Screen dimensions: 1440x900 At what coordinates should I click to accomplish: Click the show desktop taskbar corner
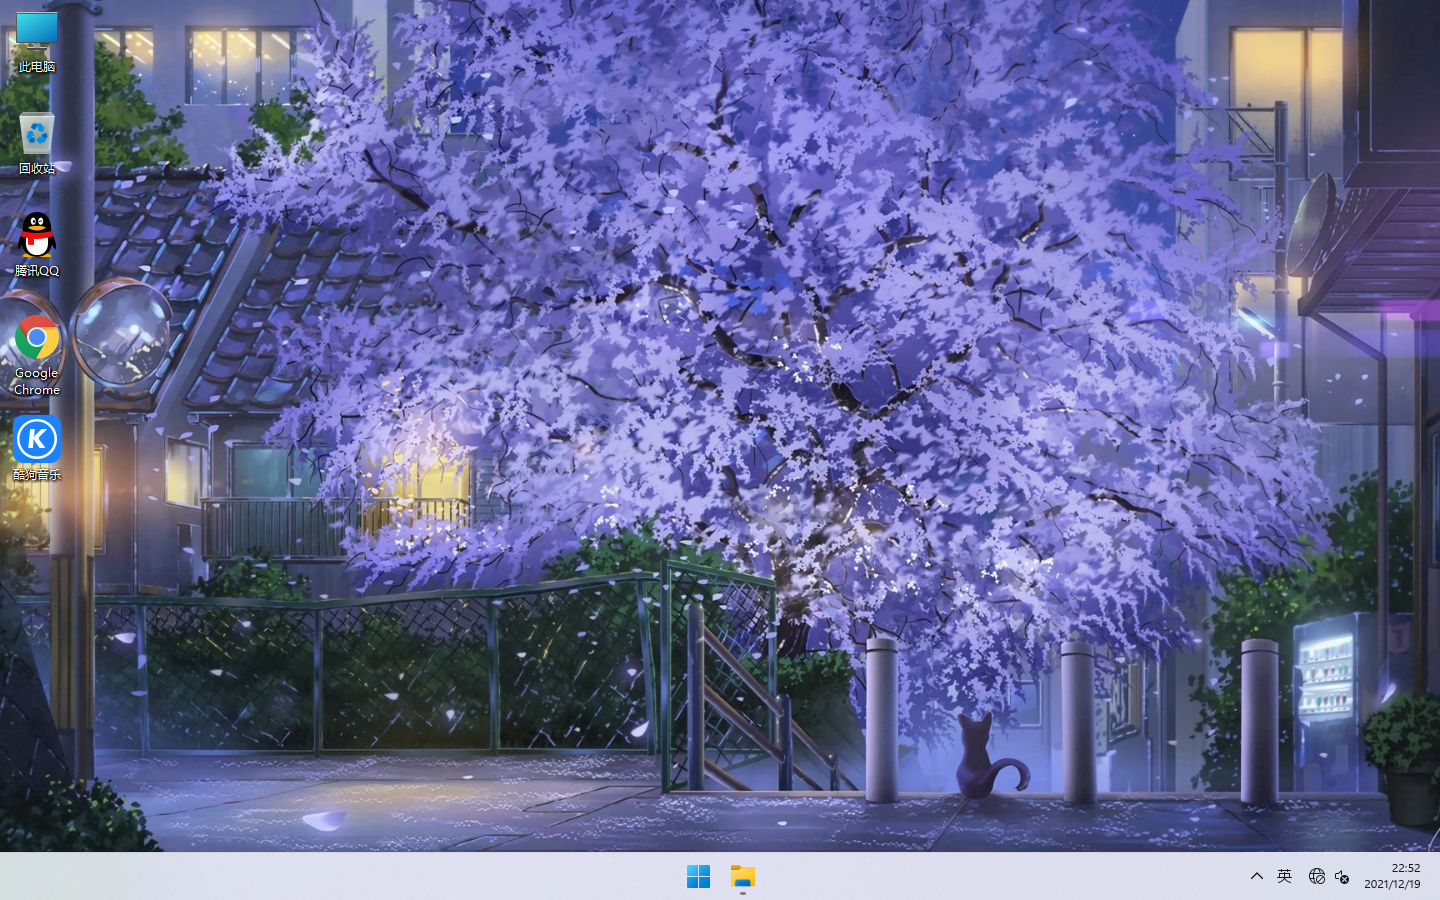coord(1436,876)
